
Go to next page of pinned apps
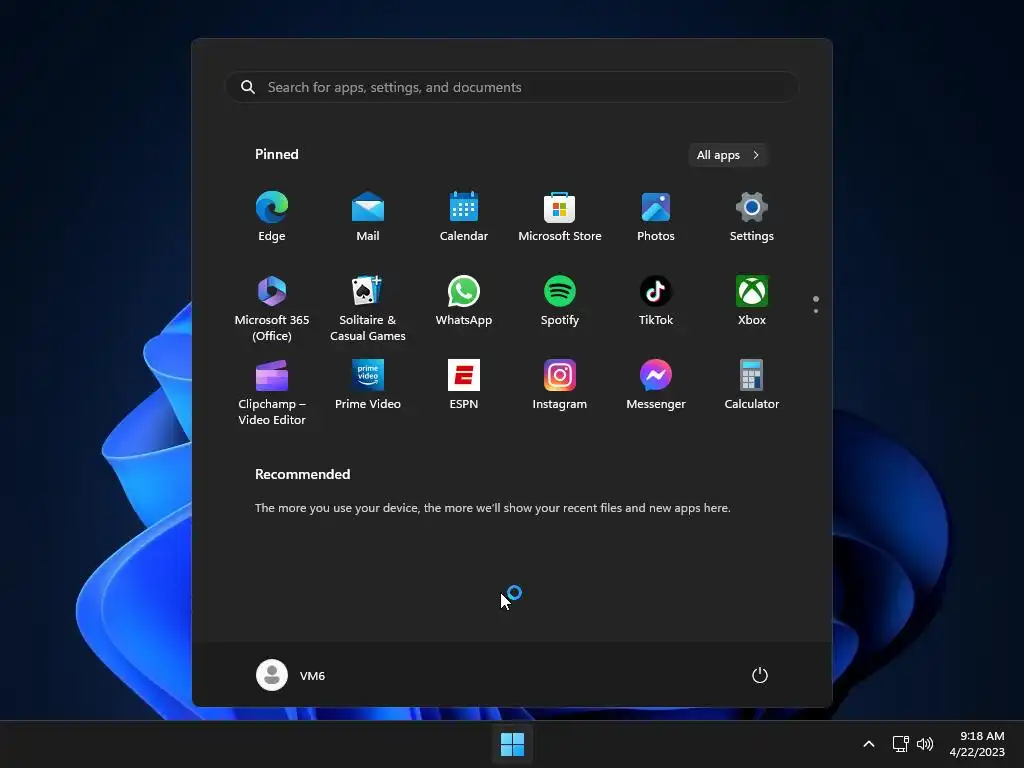pyautogui.click(x=816, y=311)
